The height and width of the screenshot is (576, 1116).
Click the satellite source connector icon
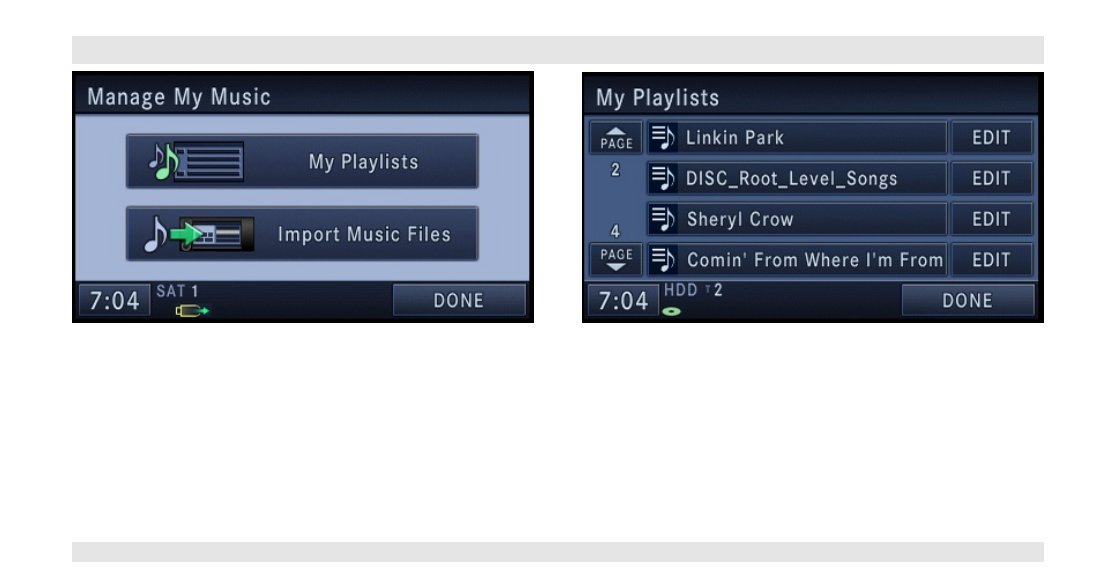coord(192,310)
